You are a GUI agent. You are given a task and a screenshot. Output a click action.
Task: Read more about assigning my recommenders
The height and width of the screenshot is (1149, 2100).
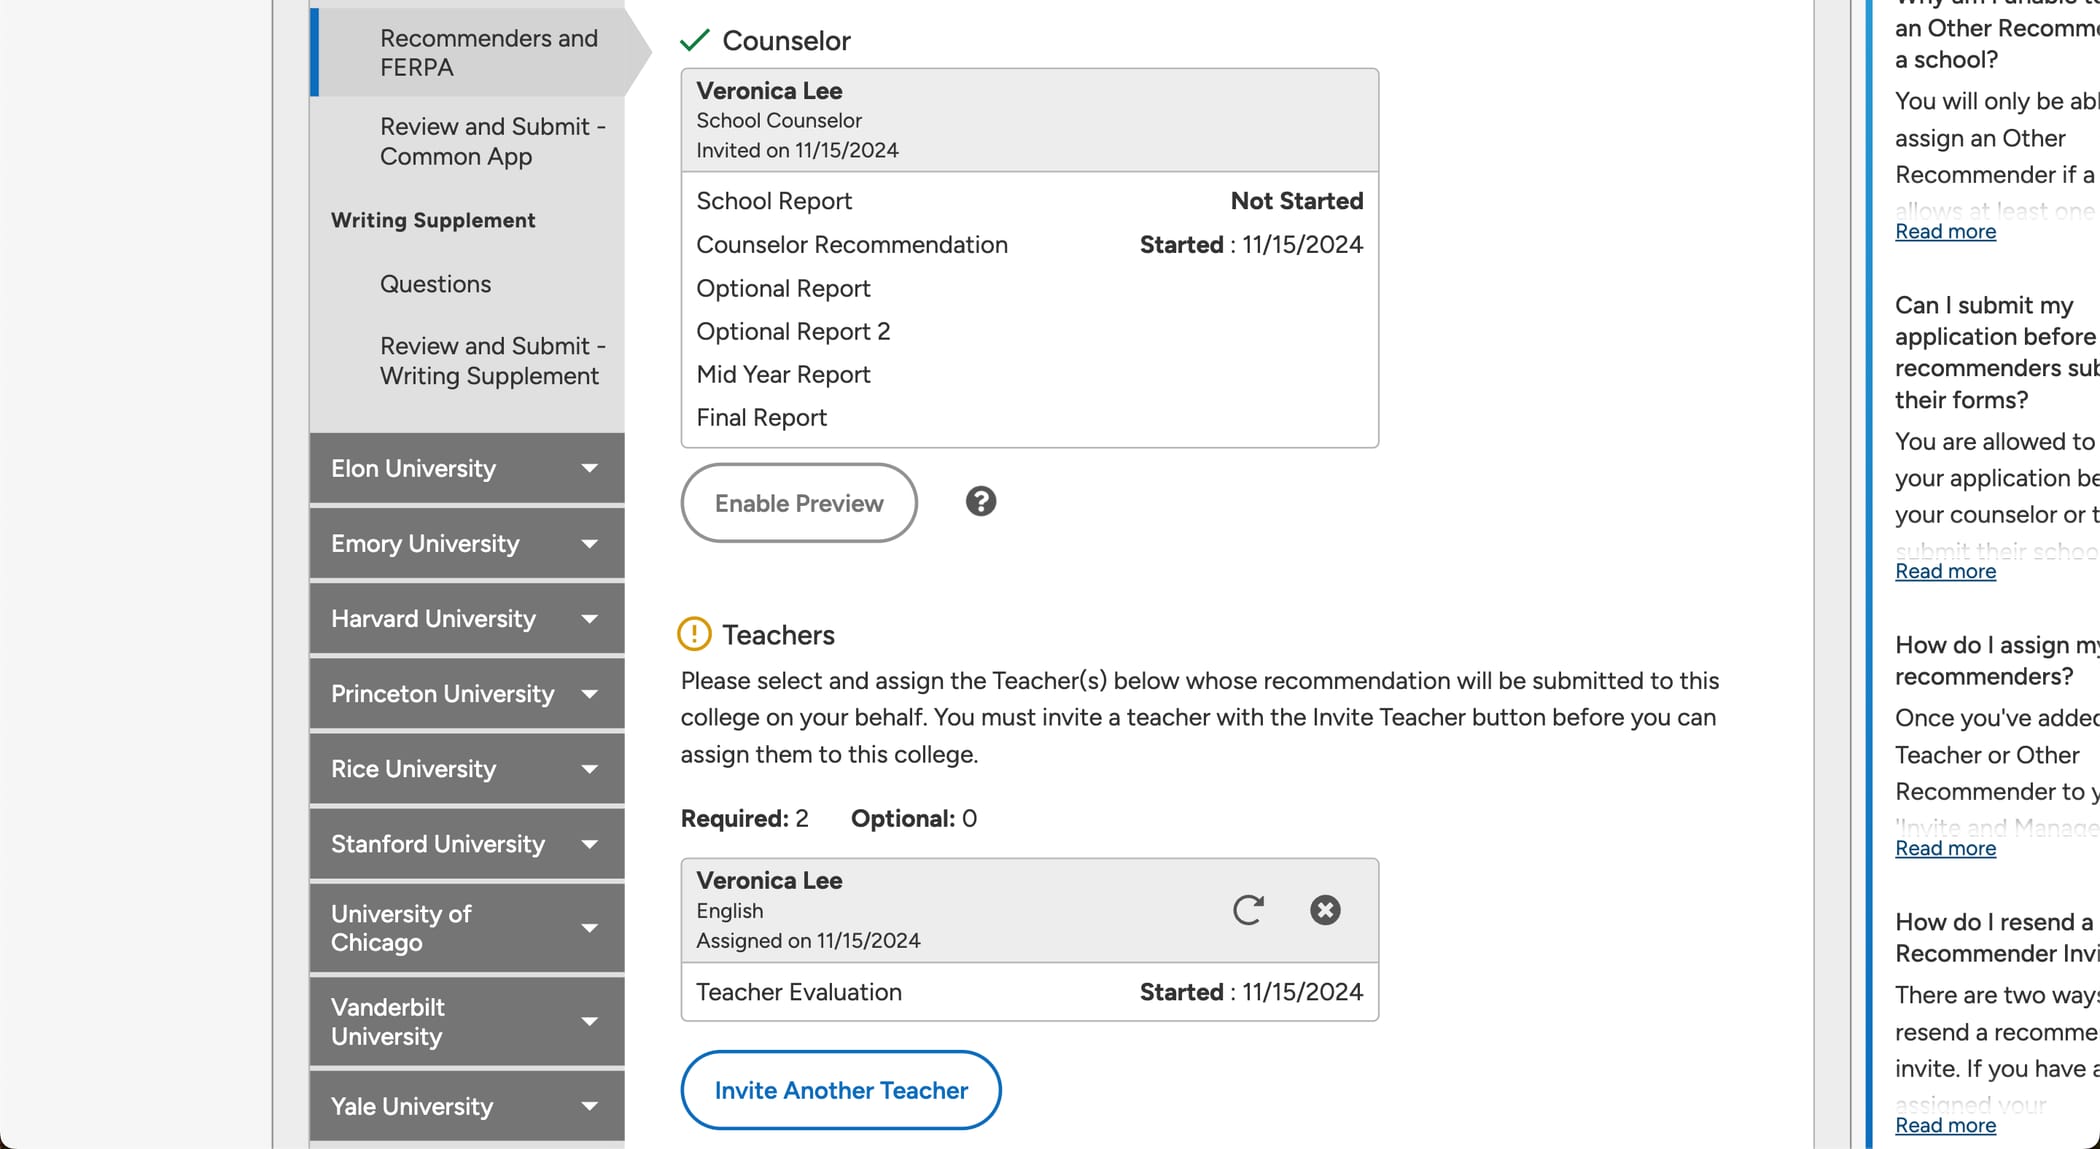(x=1945, y=848)
